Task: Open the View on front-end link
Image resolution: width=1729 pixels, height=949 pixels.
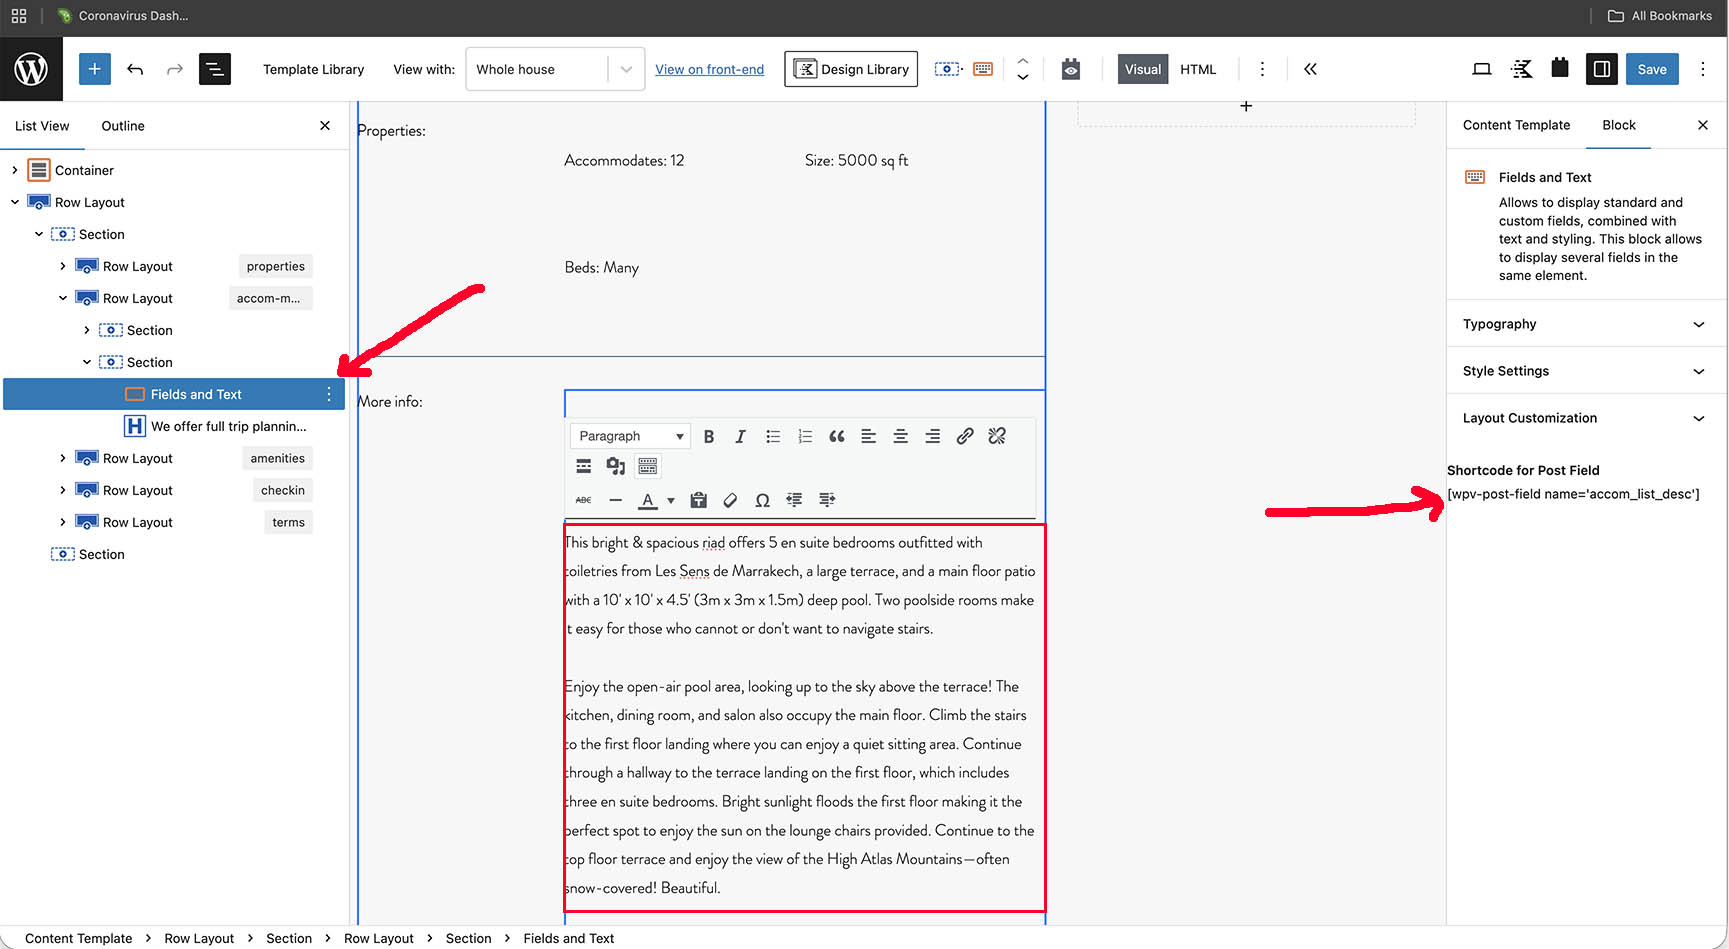Action: click(x=709, y=69)
